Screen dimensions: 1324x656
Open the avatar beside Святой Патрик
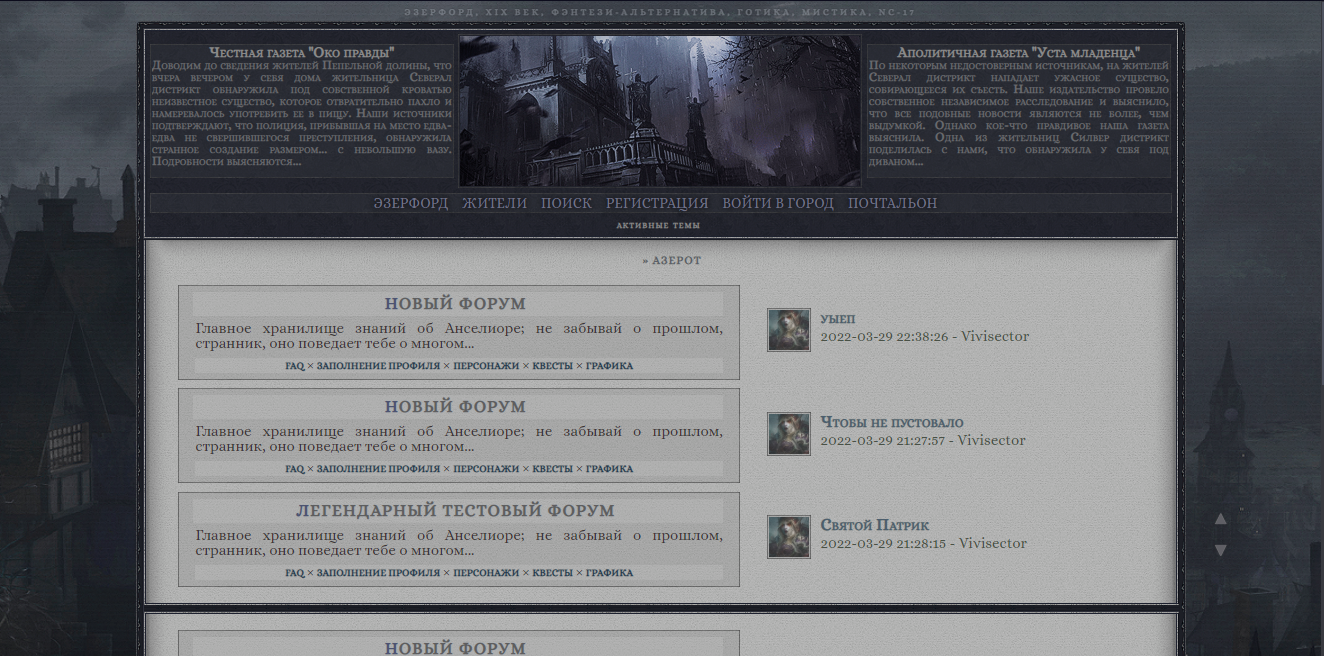(789, 537)
